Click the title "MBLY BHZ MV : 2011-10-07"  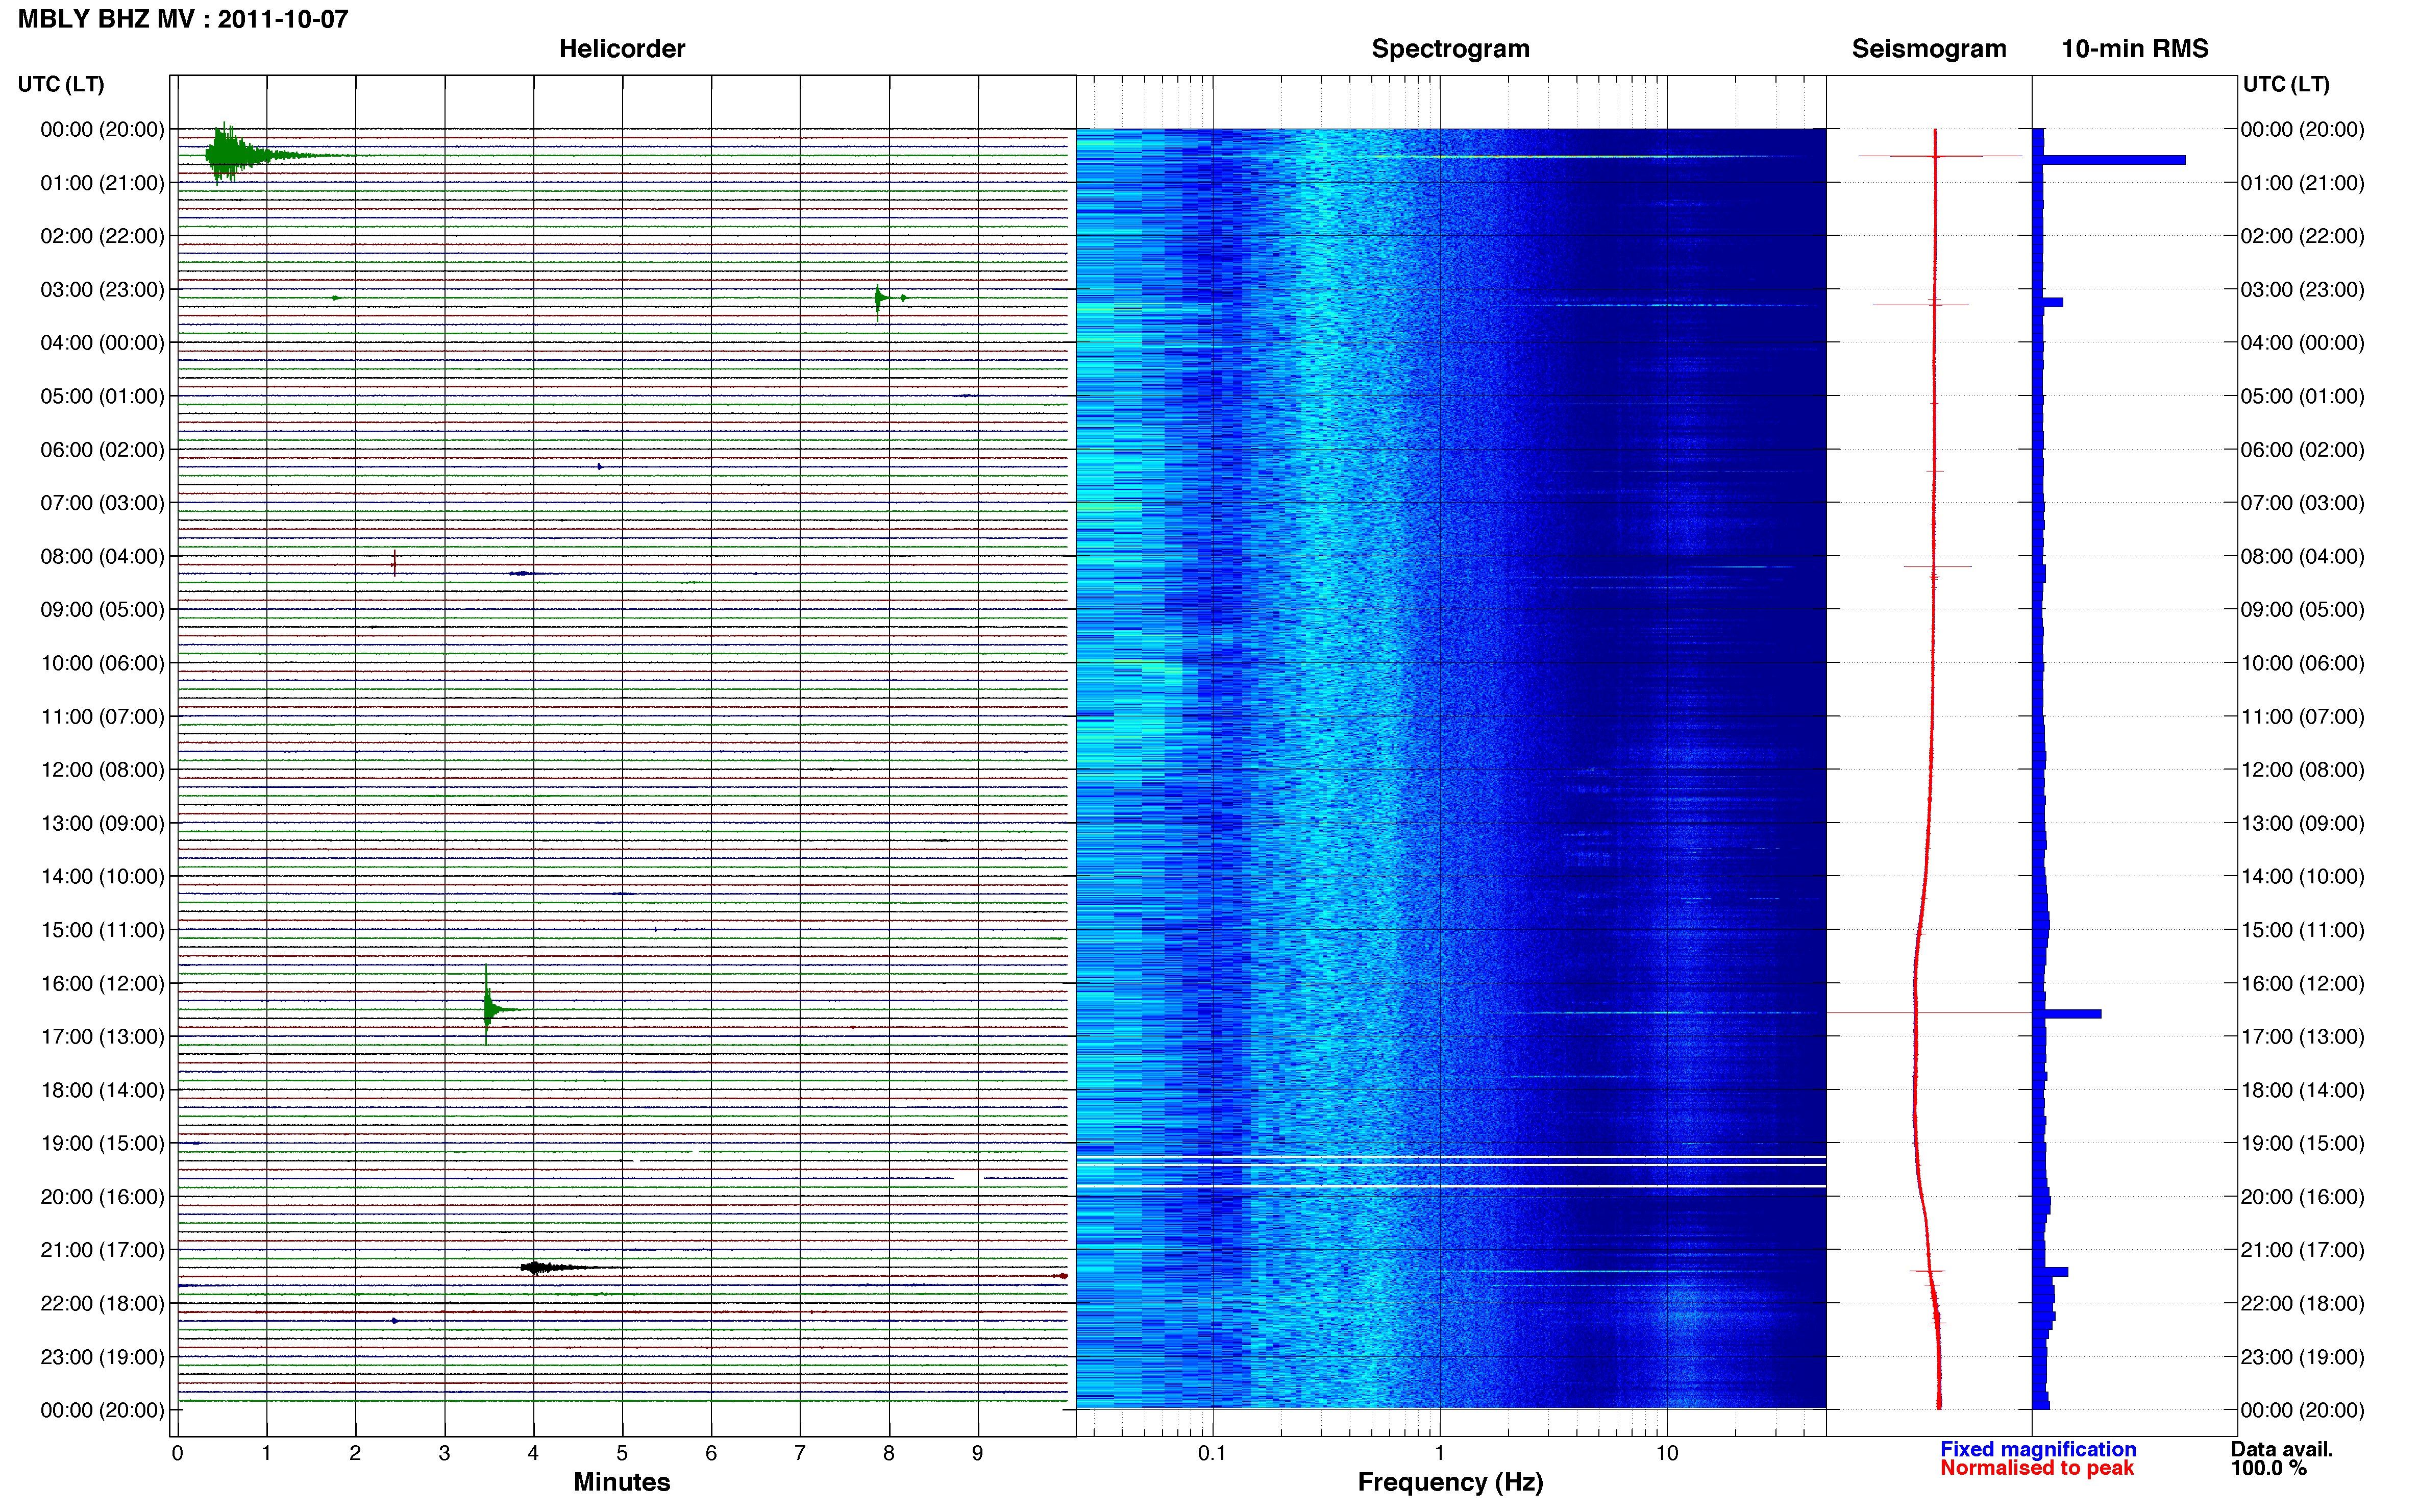point(183,19)
